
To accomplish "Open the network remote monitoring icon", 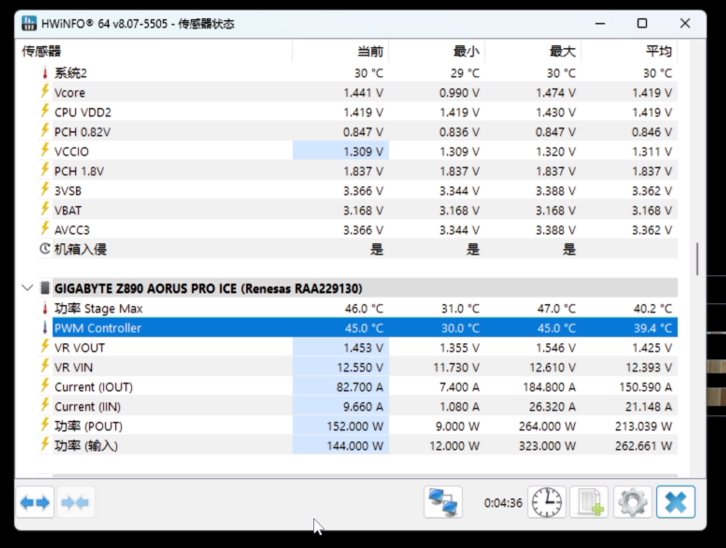I will (x=443, y=502).
